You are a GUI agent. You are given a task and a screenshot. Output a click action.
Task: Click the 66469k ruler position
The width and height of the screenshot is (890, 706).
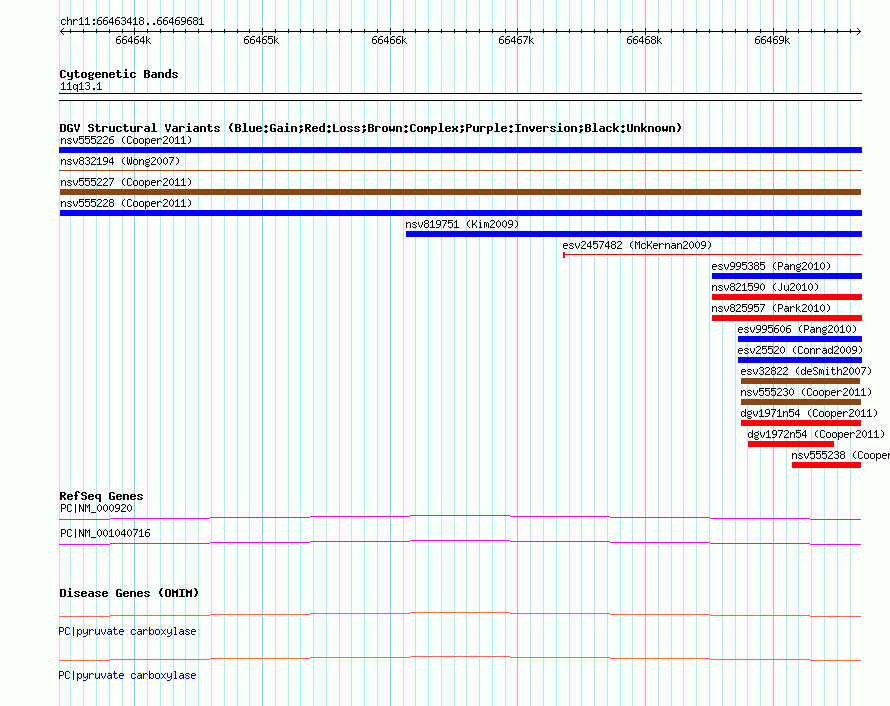click(x=772, y=40)
